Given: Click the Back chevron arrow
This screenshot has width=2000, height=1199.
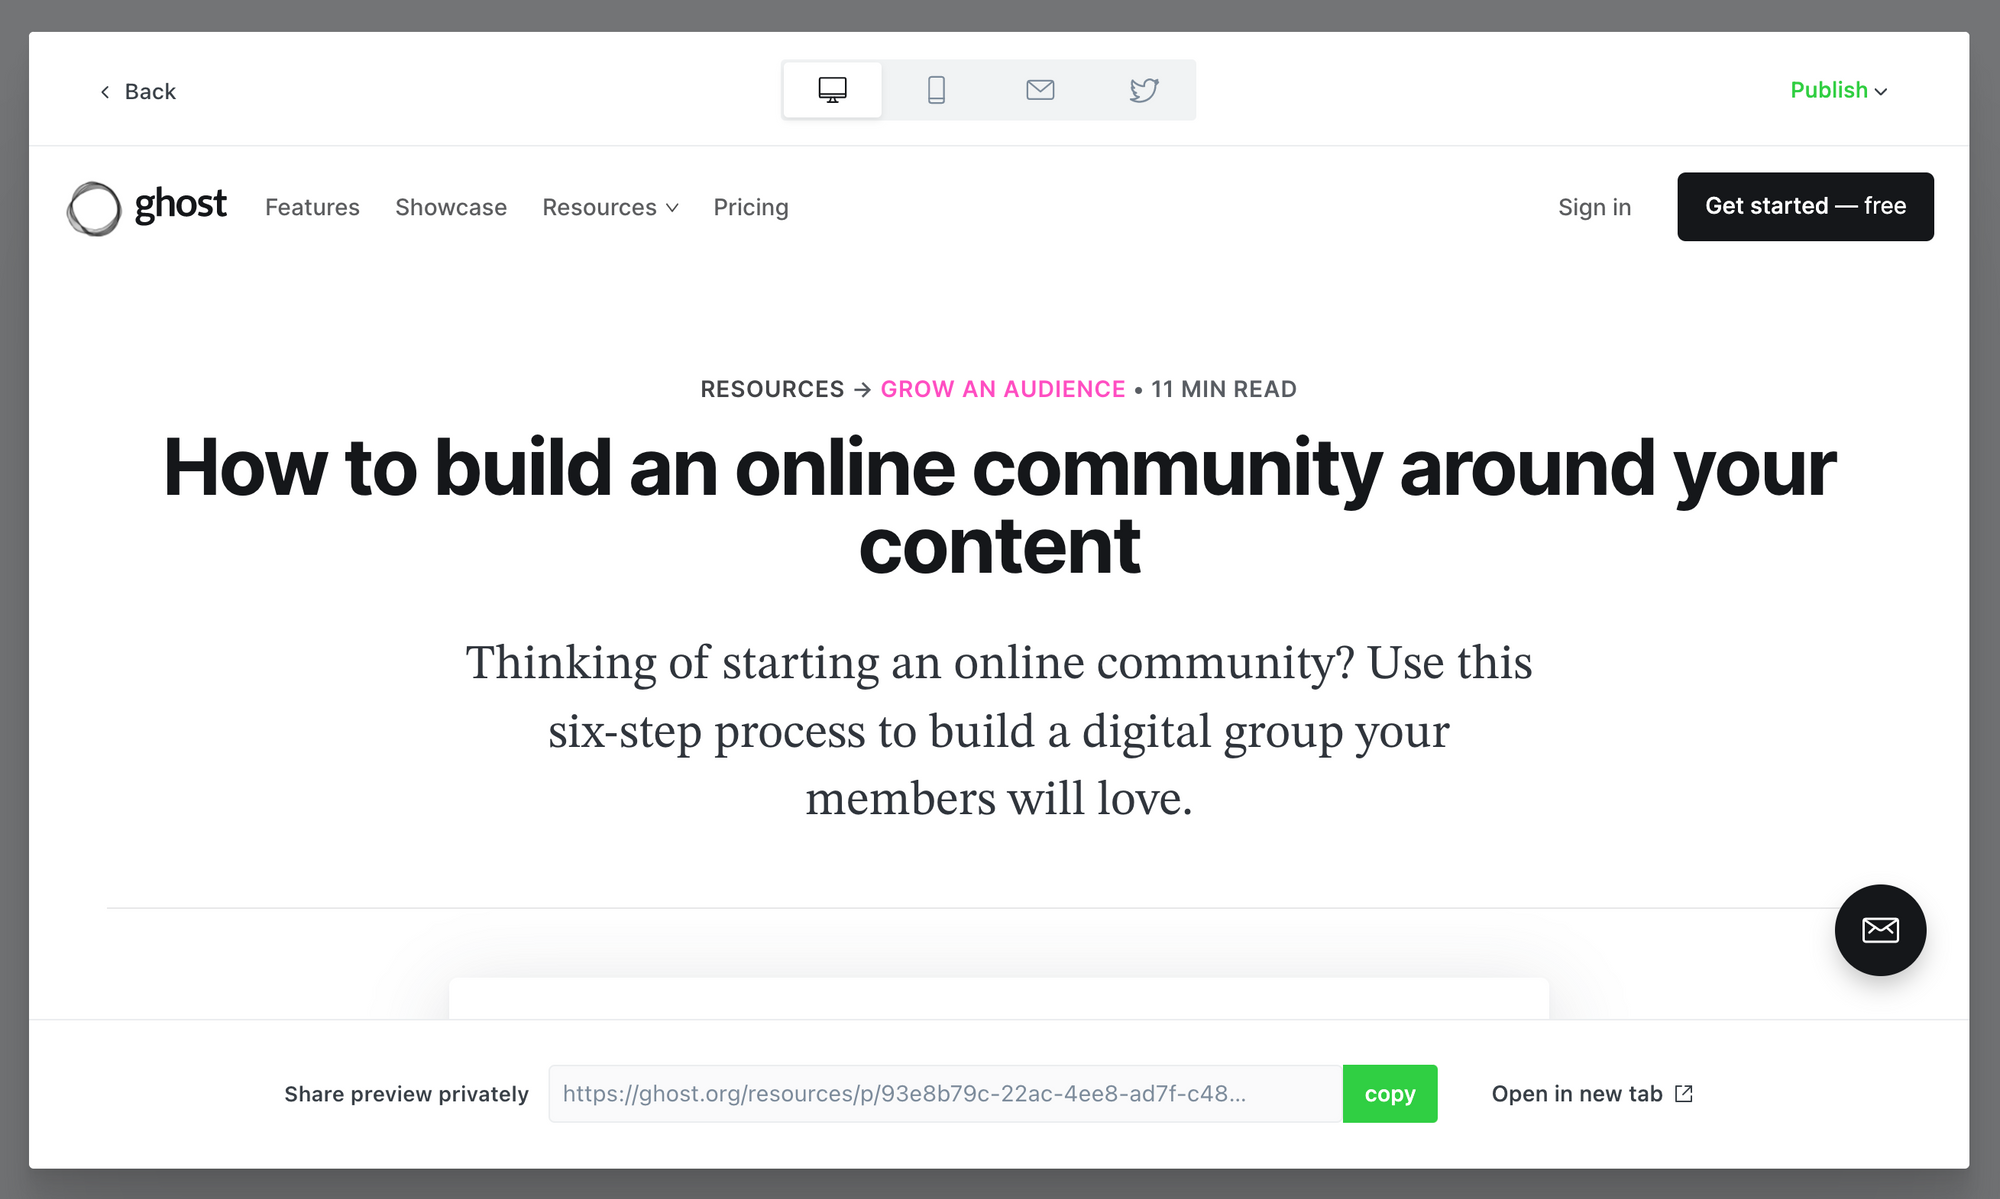Looking at the screenshot, I should [x=105, y=92].
